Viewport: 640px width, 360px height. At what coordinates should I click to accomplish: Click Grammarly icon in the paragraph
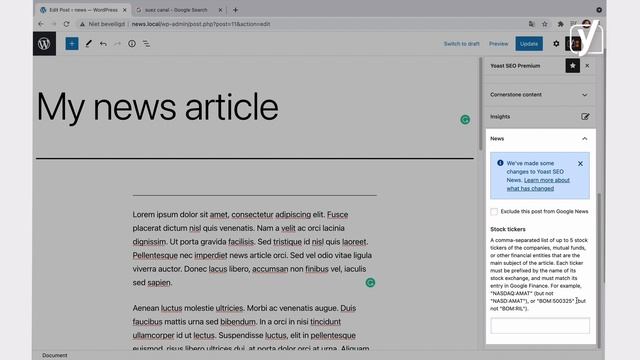click(370, 282)
